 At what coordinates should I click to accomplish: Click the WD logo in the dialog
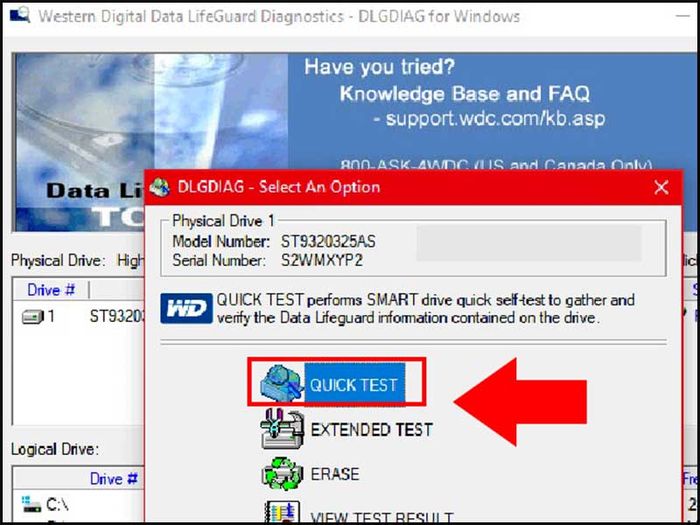(x=186, y=308)
